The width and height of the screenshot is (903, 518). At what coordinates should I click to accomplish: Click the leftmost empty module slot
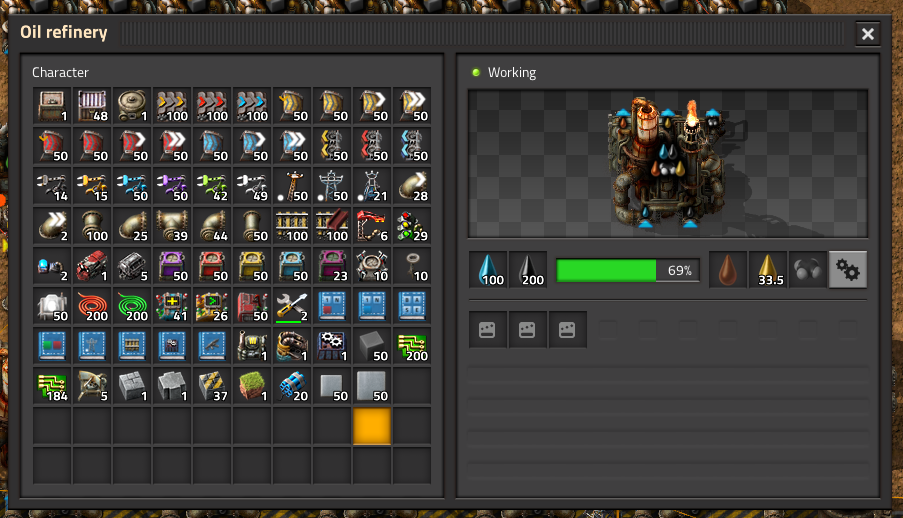click(488, 330)
